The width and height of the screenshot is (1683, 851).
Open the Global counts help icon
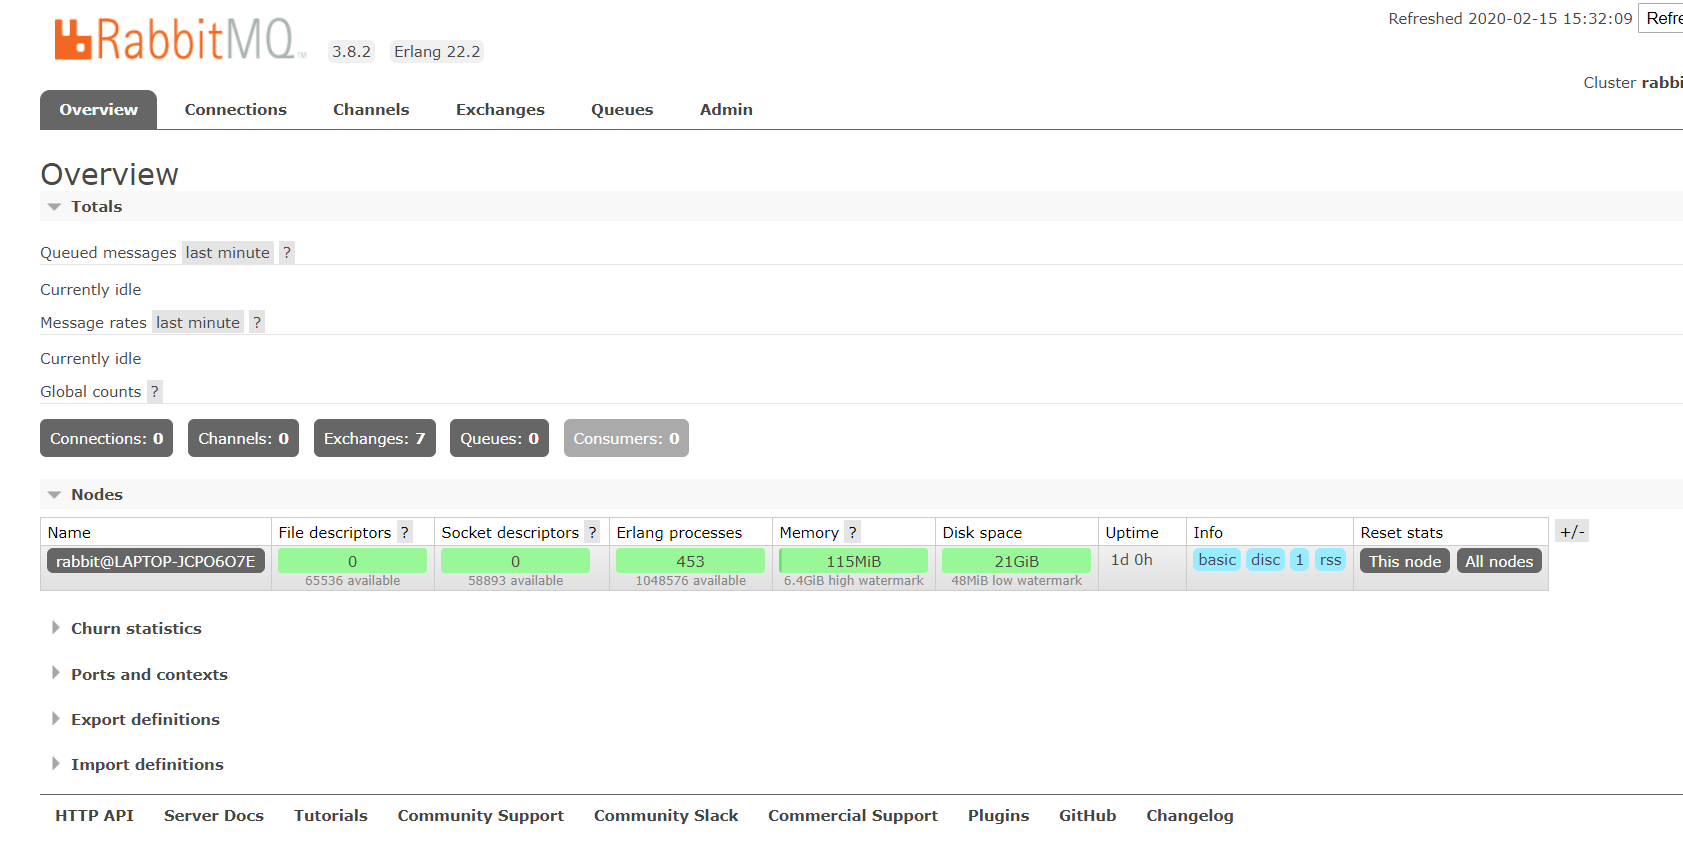pyautogui.click(x=155, y=392)
